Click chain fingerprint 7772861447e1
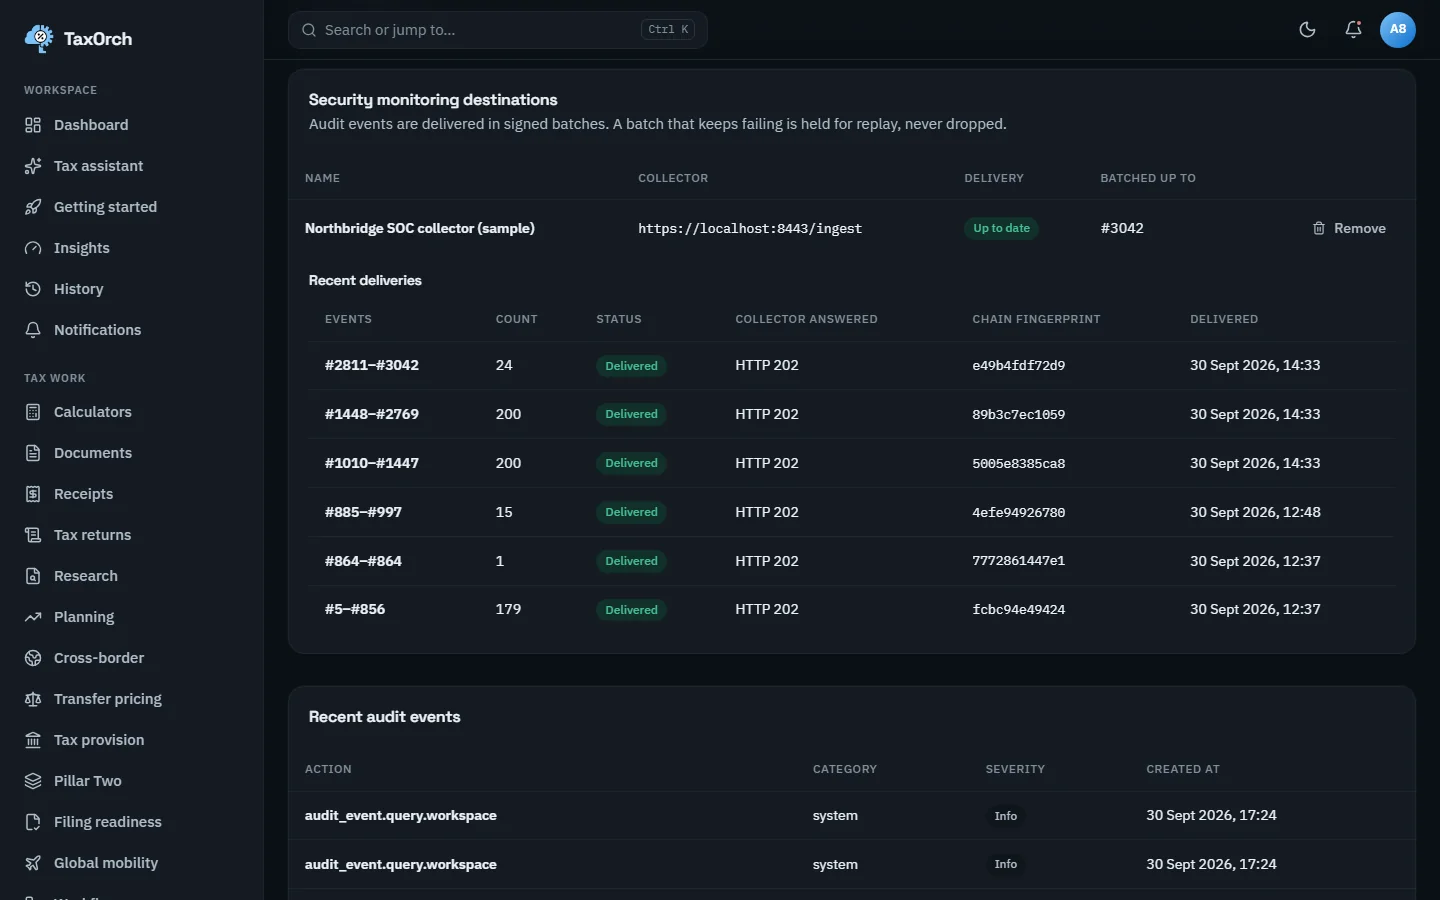Screen dimensions: 1440x900 click(1018, 561)
